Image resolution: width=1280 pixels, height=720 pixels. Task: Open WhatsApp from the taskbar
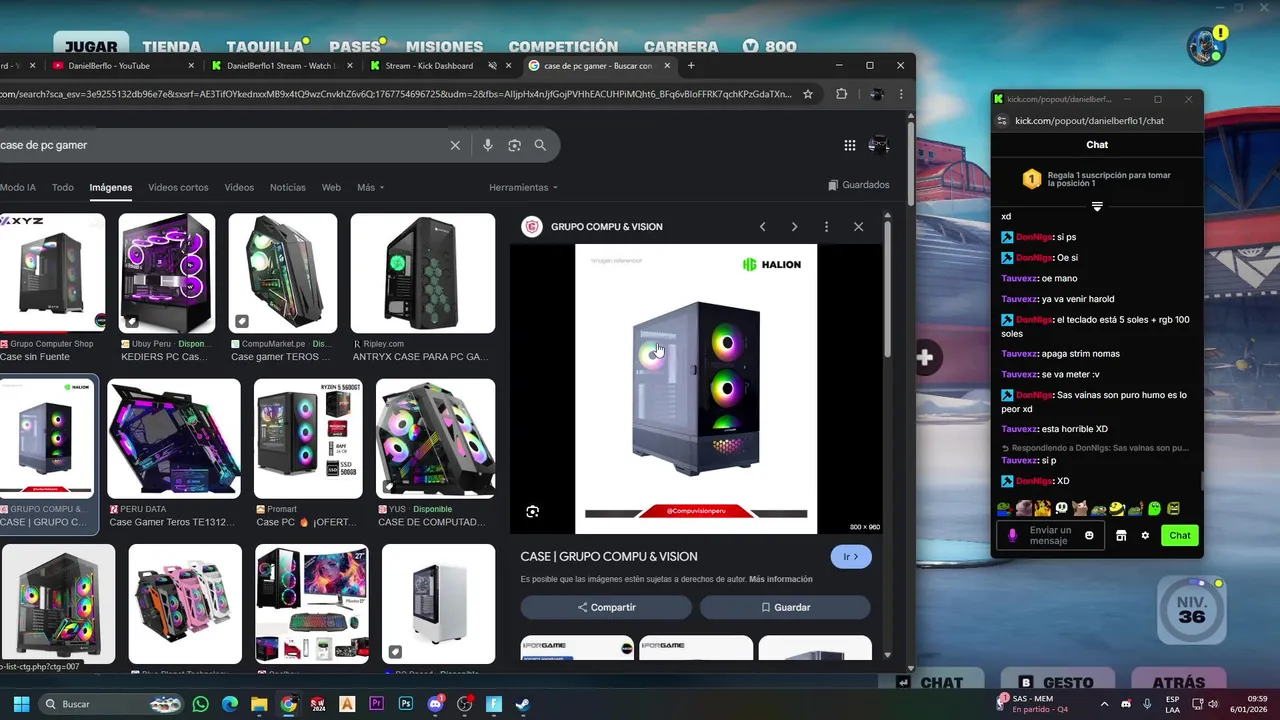pyautogui.click(x=201, y=704)
